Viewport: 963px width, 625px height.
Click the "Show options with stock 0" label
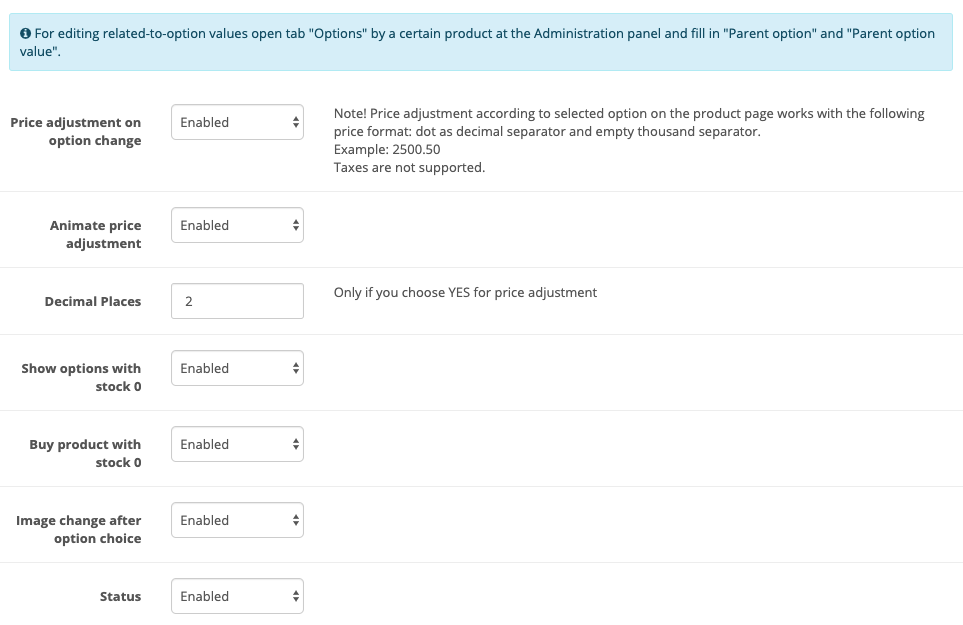(x=82, y=377)
